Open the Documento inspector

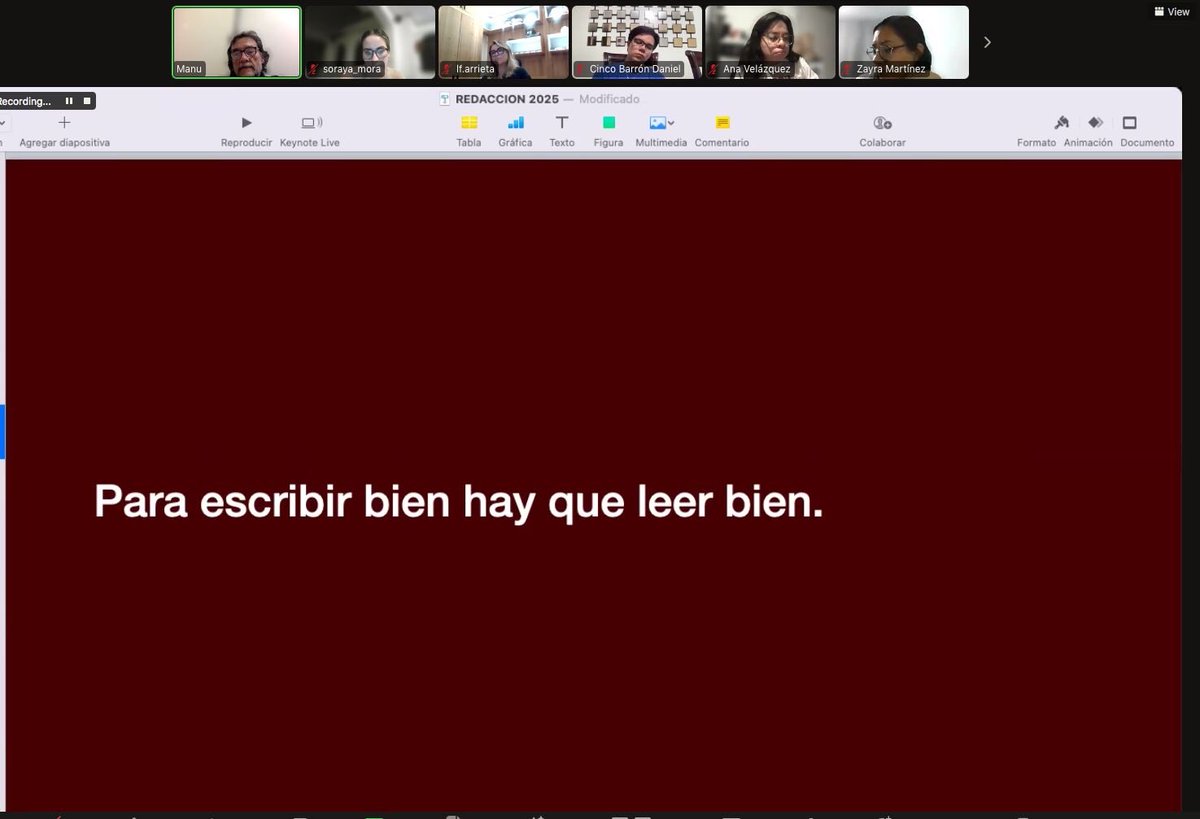pyautogui.click(x=1147, y=131)
